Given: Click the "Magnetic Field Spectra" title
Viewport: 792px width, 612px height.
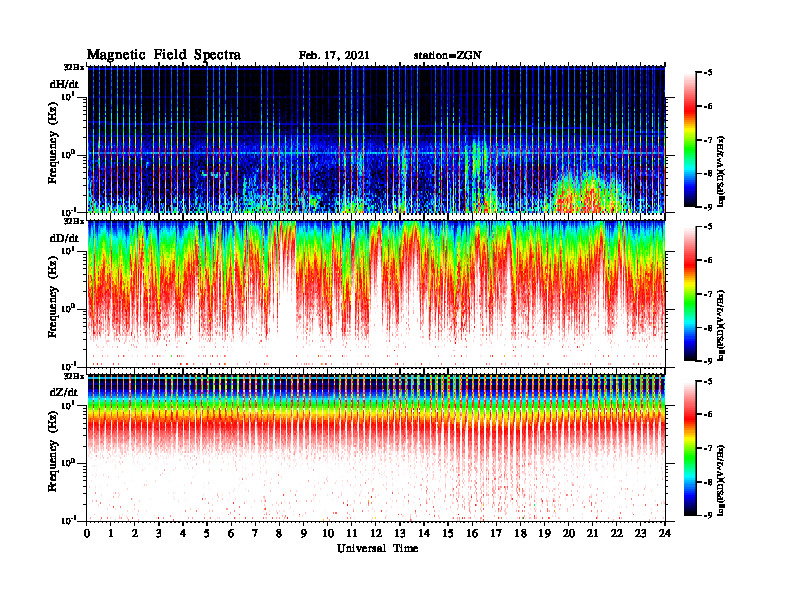Looking at the screenshot, I should click(164, 55).
